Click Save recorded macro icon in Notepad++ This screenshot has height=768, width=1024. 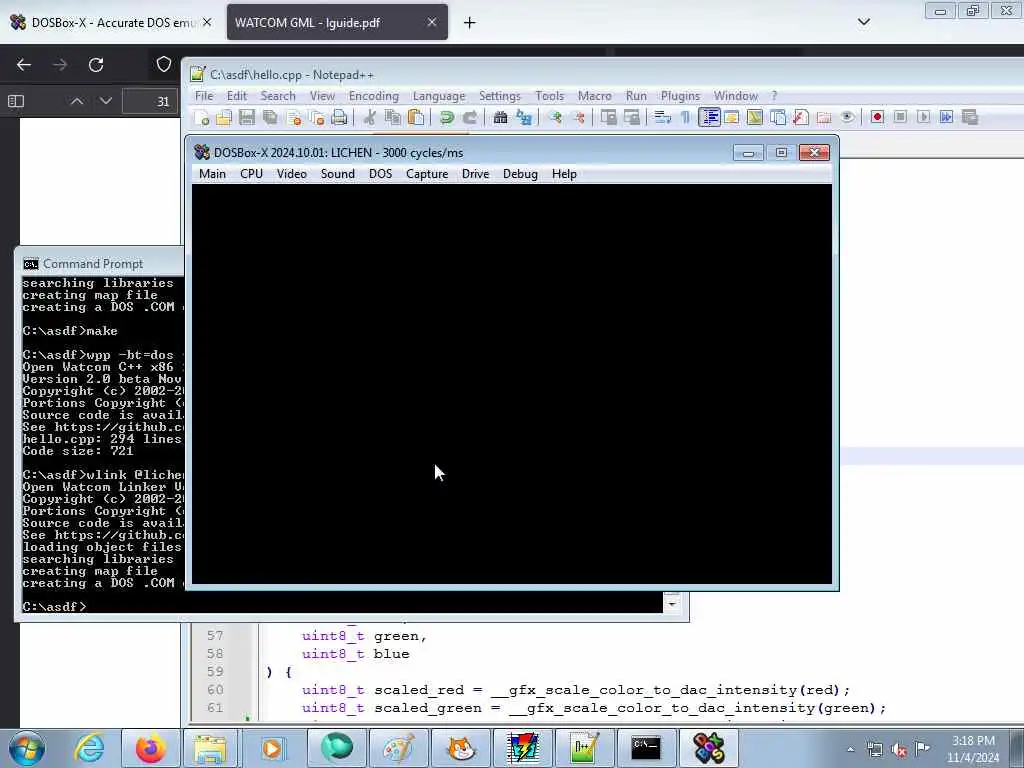[970, 118]
